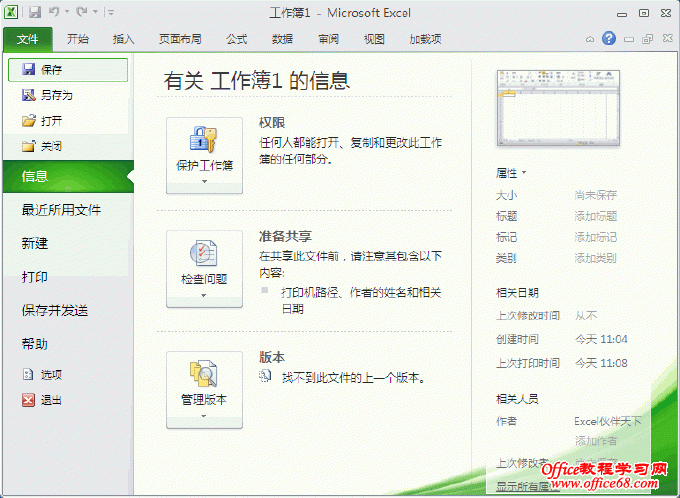Click the 另存为 Save As icon

(29, 95)
